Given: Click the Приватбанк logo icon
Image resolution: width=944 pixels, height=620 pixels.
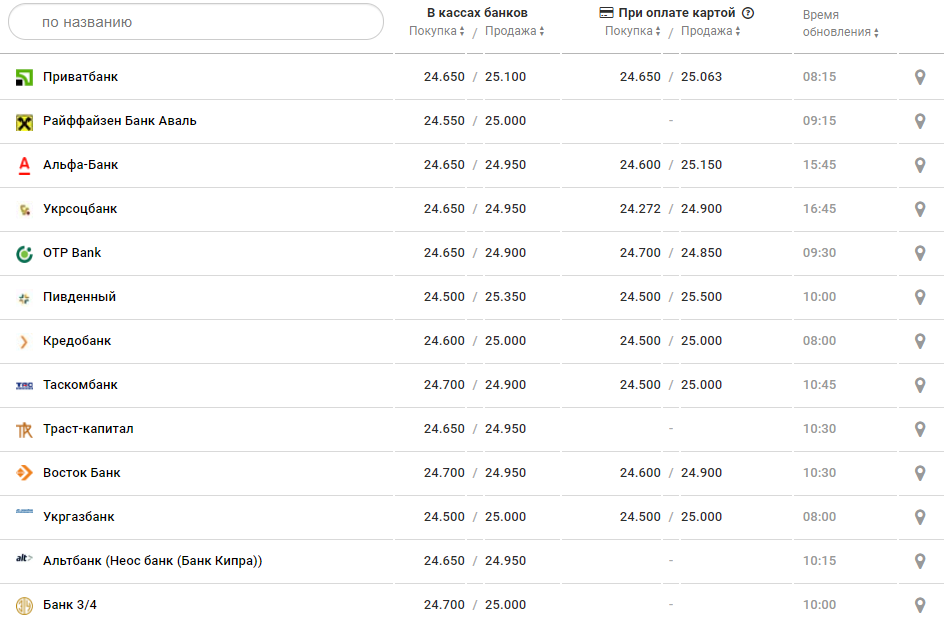Looking at the screenshot, I should pyautogui.click(x=25, y=77).
